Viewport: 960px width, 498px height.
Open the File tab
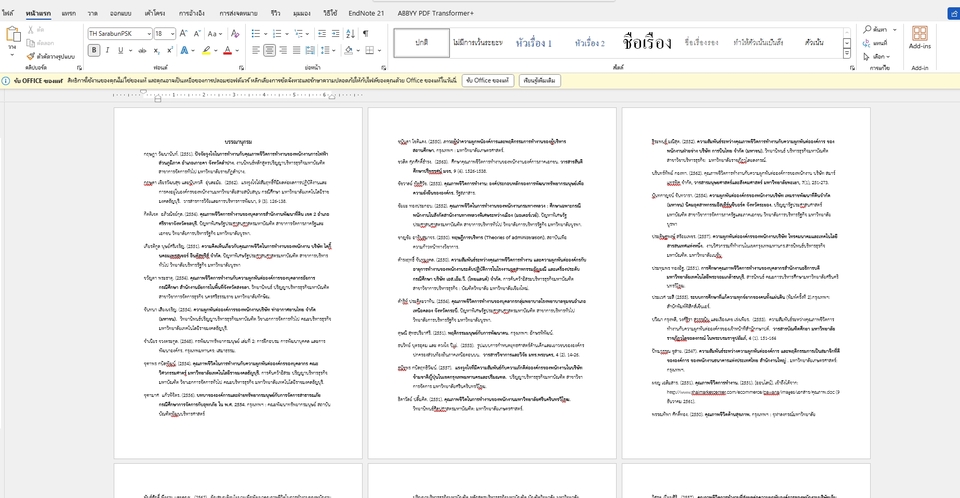[x=8, y=13]
